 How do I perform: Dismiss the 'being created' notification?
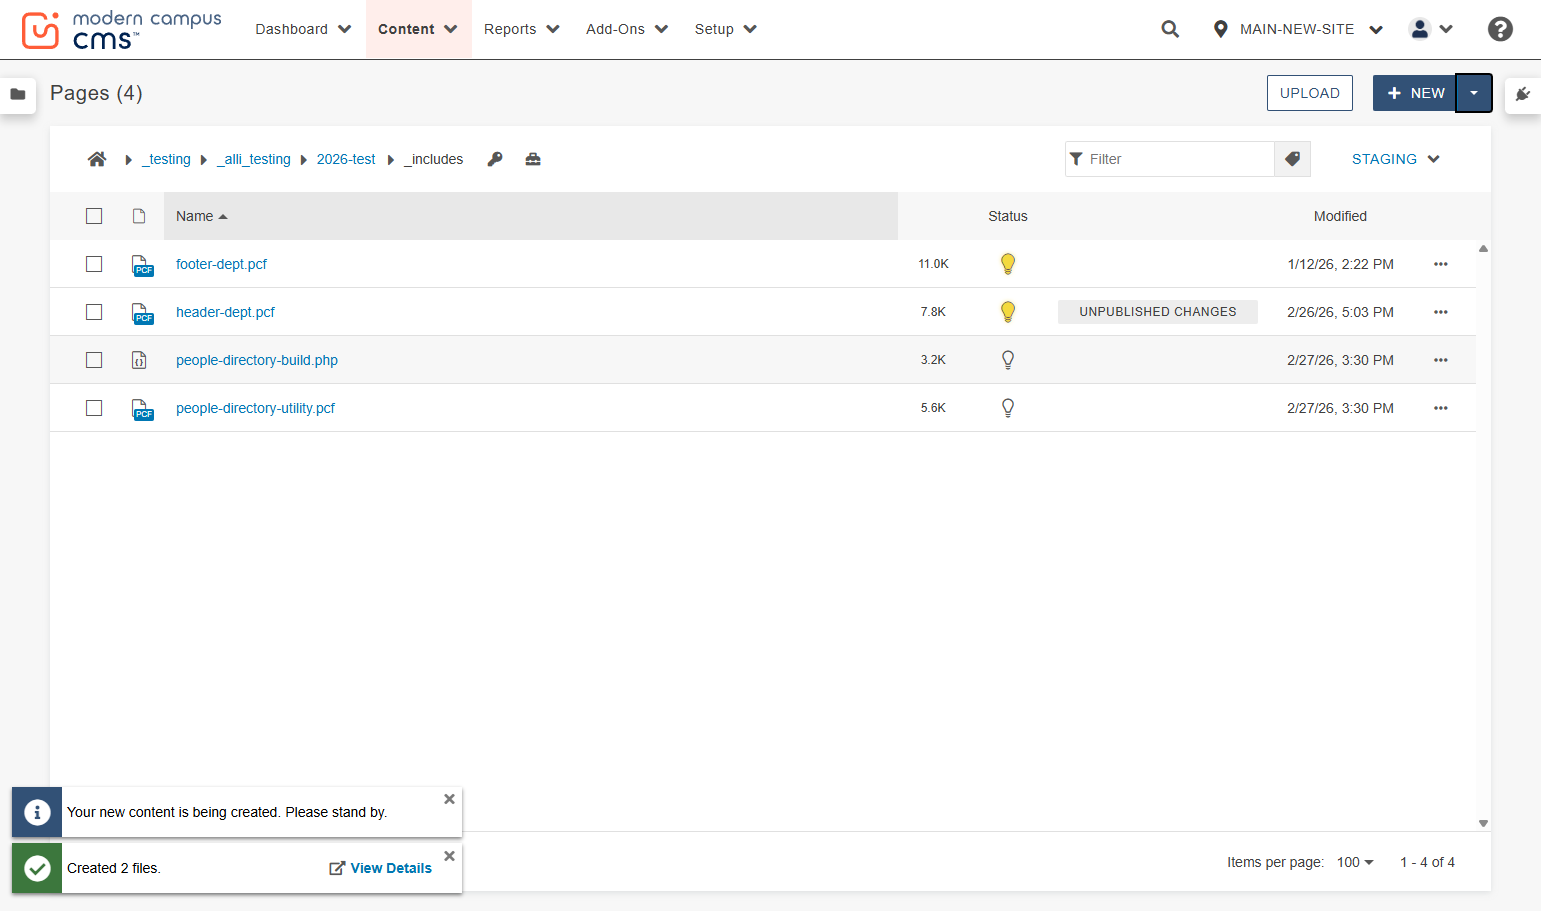click(449, 799)
